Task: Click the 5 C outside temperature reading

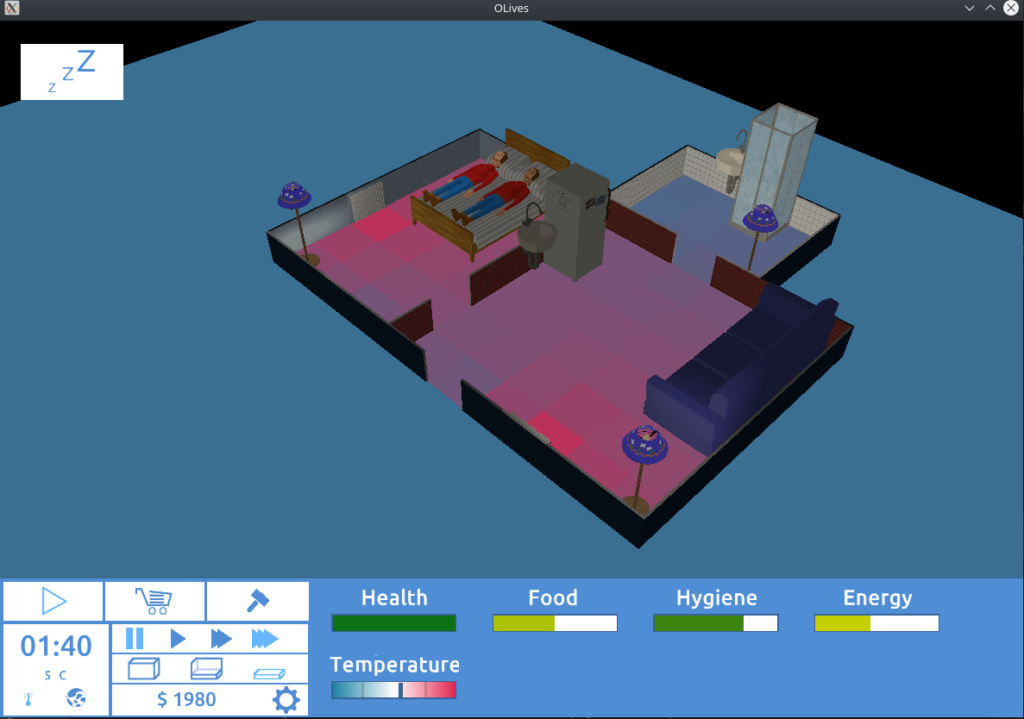Action: 55,675
